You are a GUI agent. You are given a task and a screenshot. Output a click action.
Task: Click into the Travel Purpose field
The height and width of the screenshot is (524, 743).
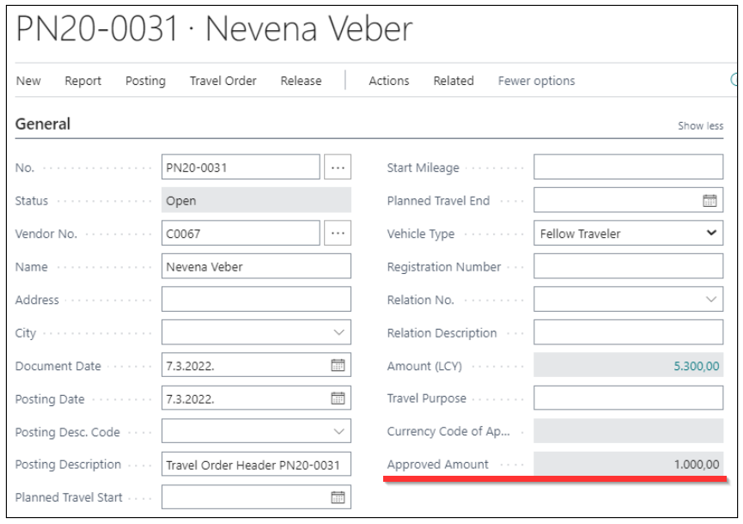(x=628, y=398)
